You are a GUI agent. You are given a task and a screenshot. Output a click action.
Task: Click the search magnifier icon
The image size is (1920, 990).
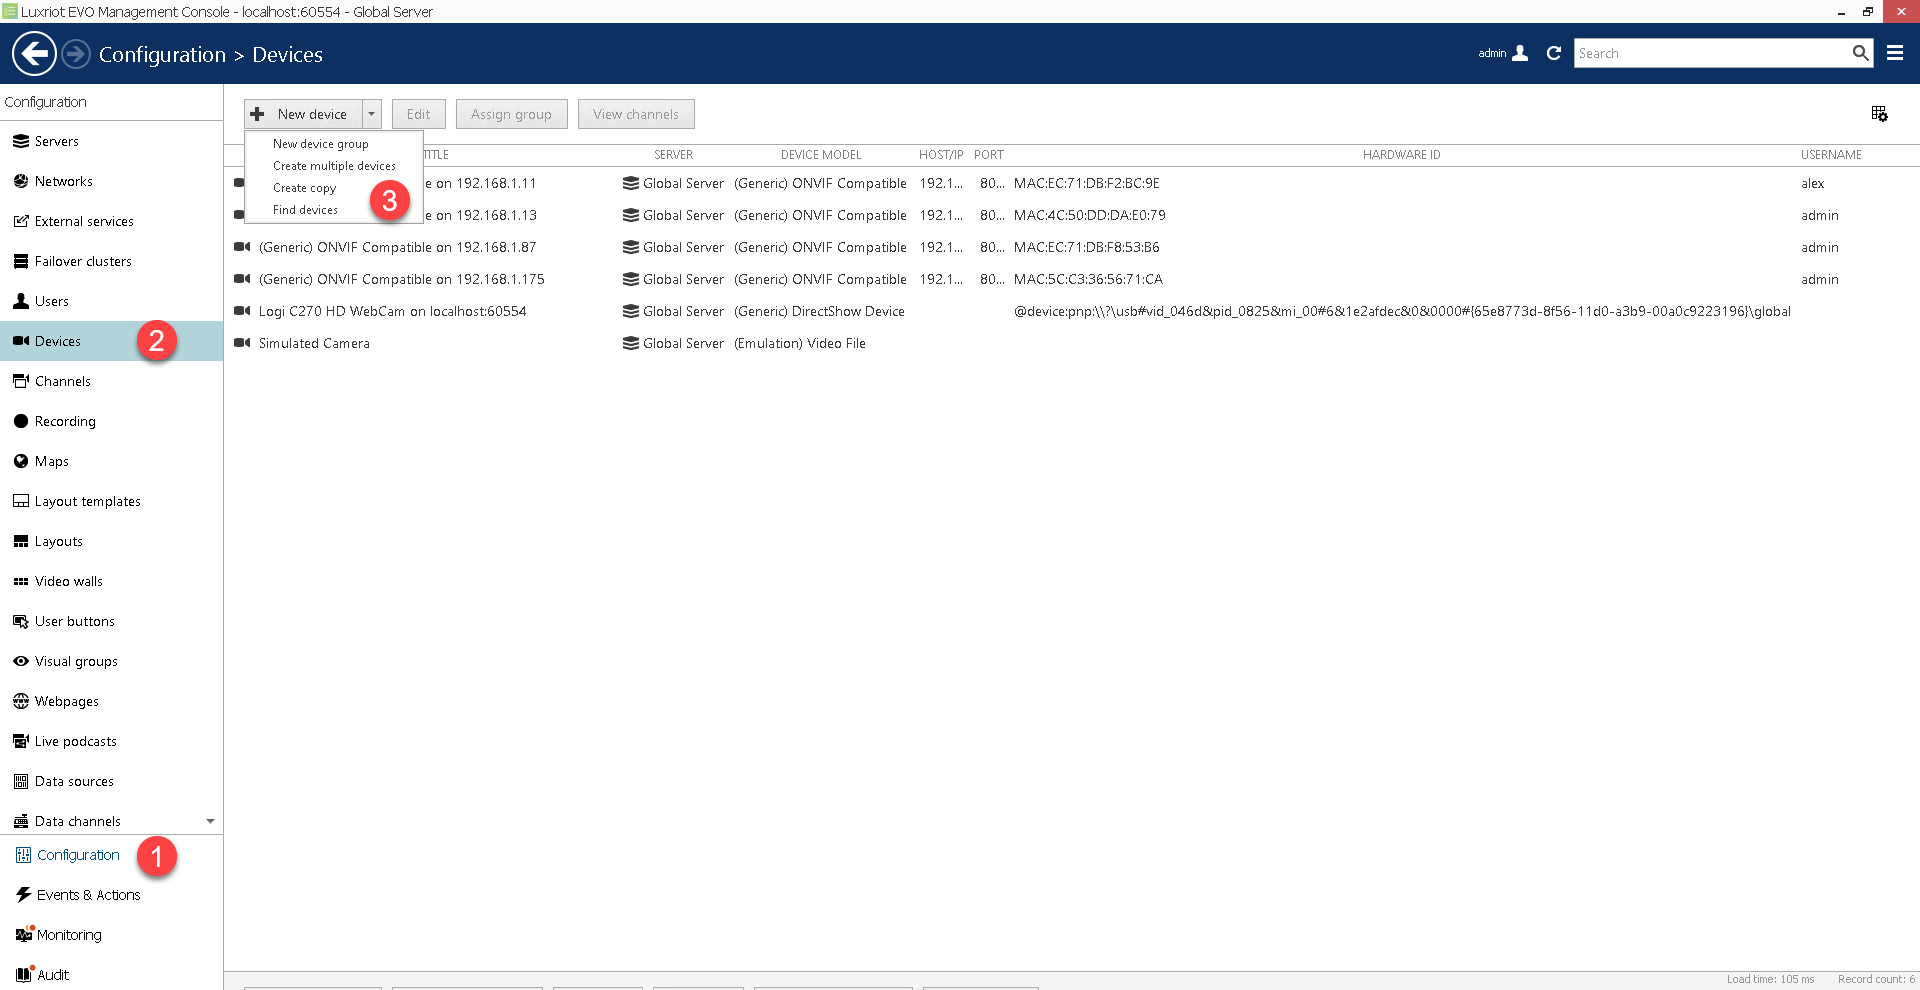coord(1860,54)
